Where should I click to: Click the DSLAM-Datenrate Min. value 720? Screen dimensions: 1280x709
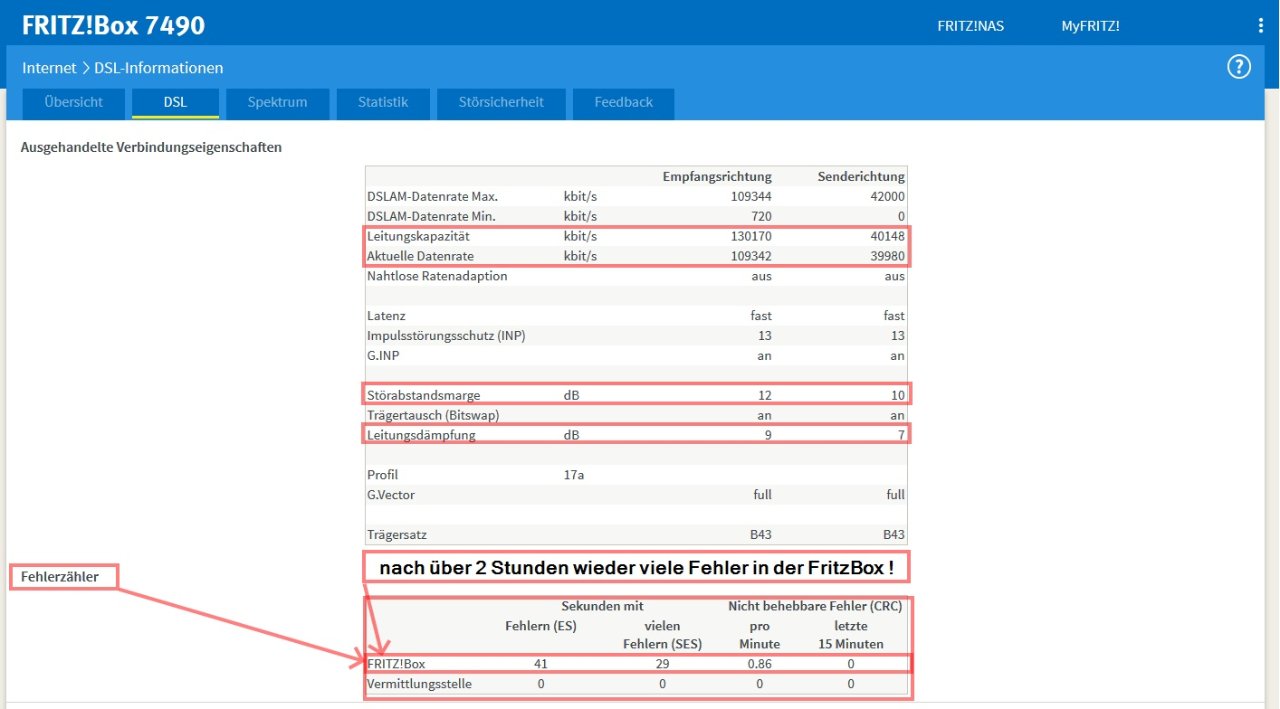761,216
